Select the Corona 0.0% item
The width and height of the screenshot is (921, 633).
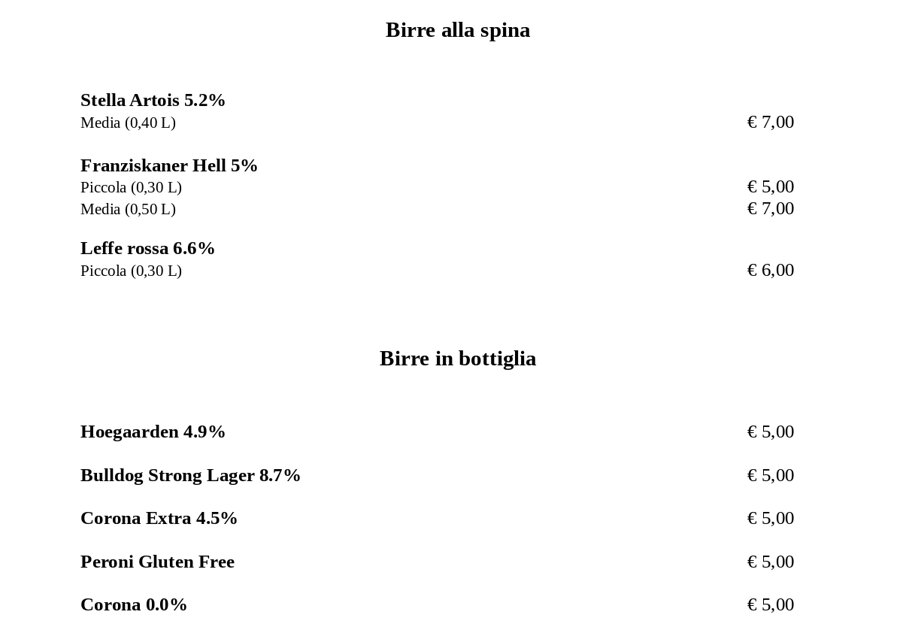(x=133, y=605)
